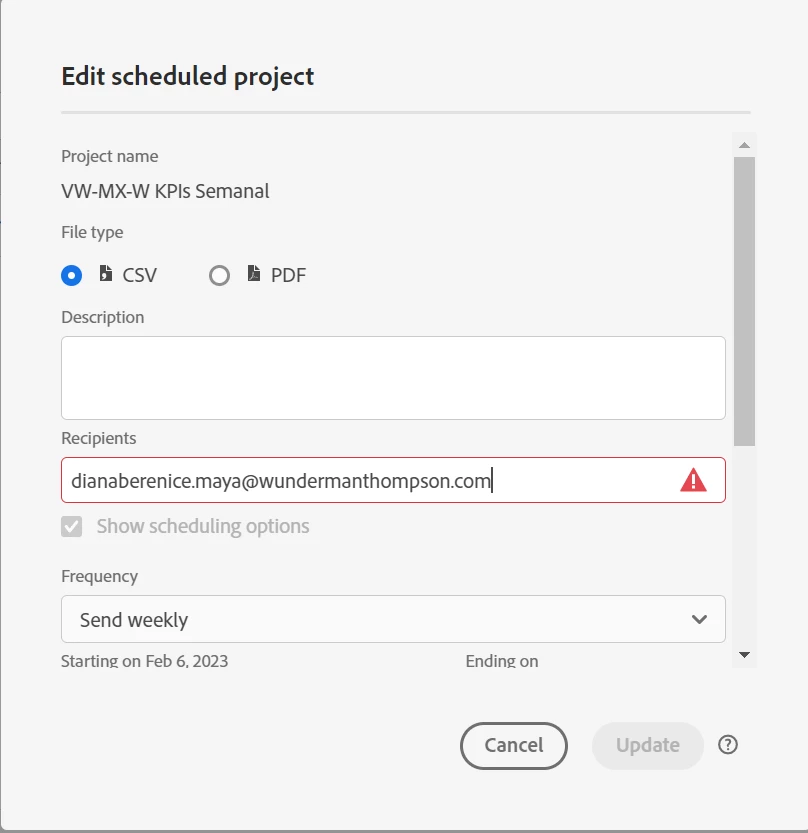Click the vertical scrollbar thumb
This screenshot has width=808, height=833.
[x=744, y=300]
